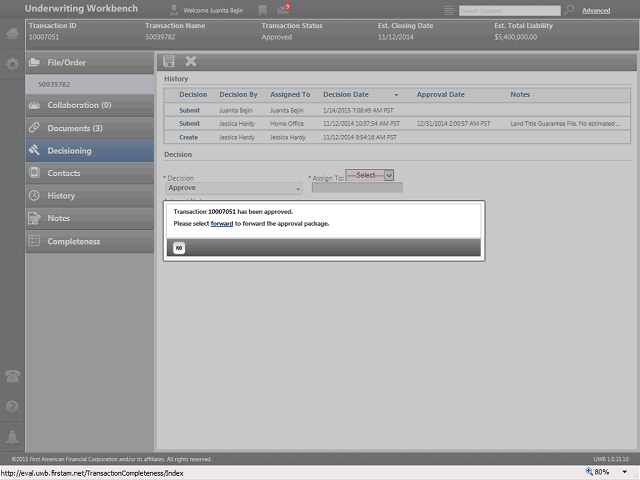The image size is (640, 480).
Task: Open the Assign To select dropdown
Action: pos(369,175)
